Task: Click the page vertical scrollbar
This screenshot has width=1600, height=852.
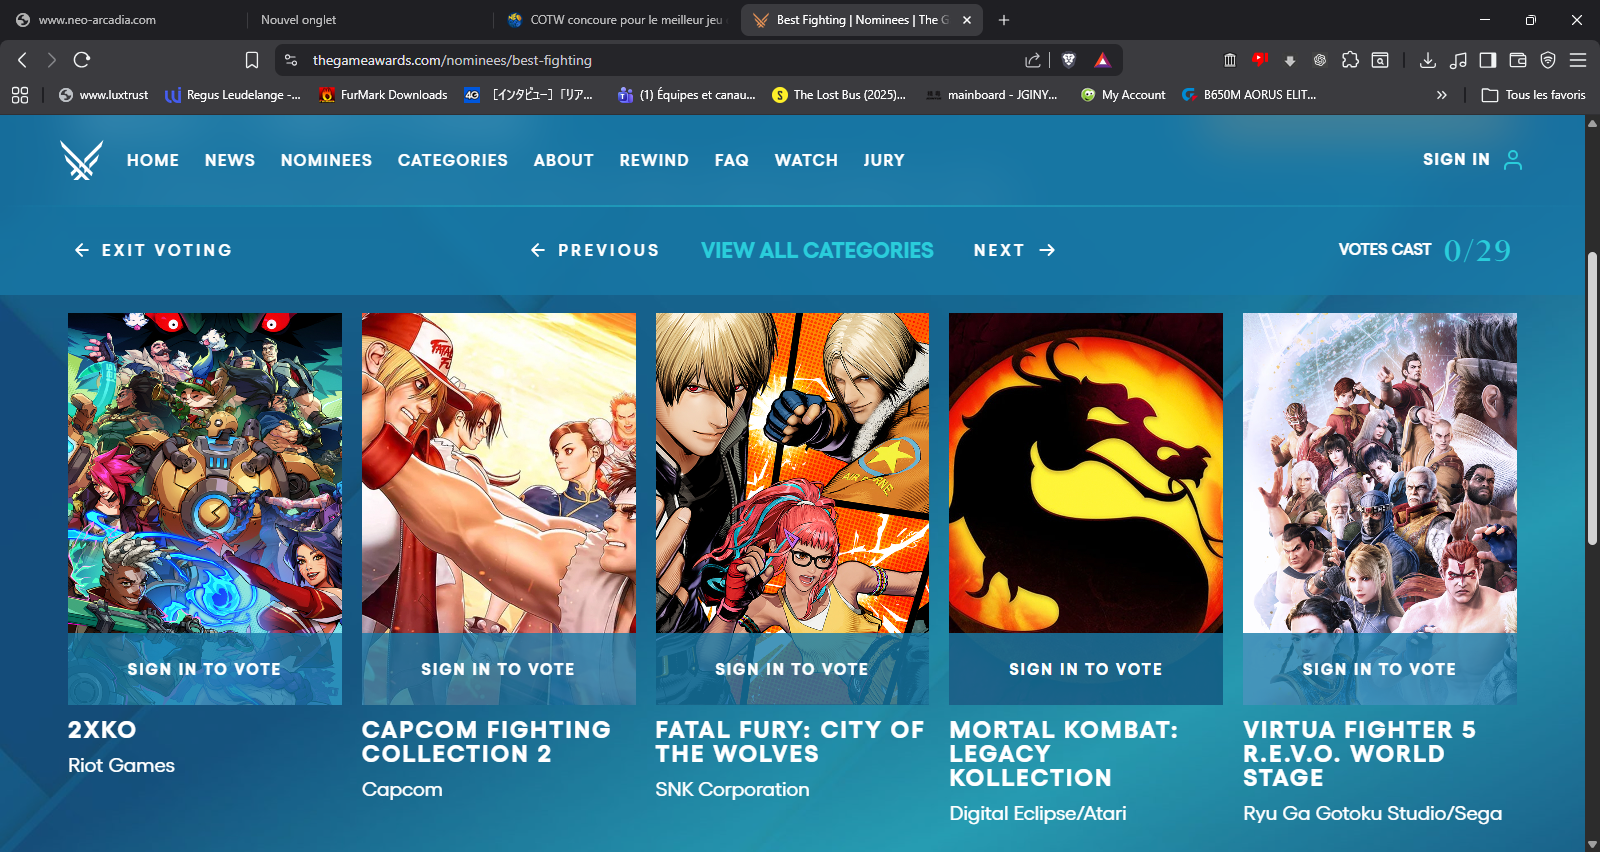Action: click(1592, 400)
